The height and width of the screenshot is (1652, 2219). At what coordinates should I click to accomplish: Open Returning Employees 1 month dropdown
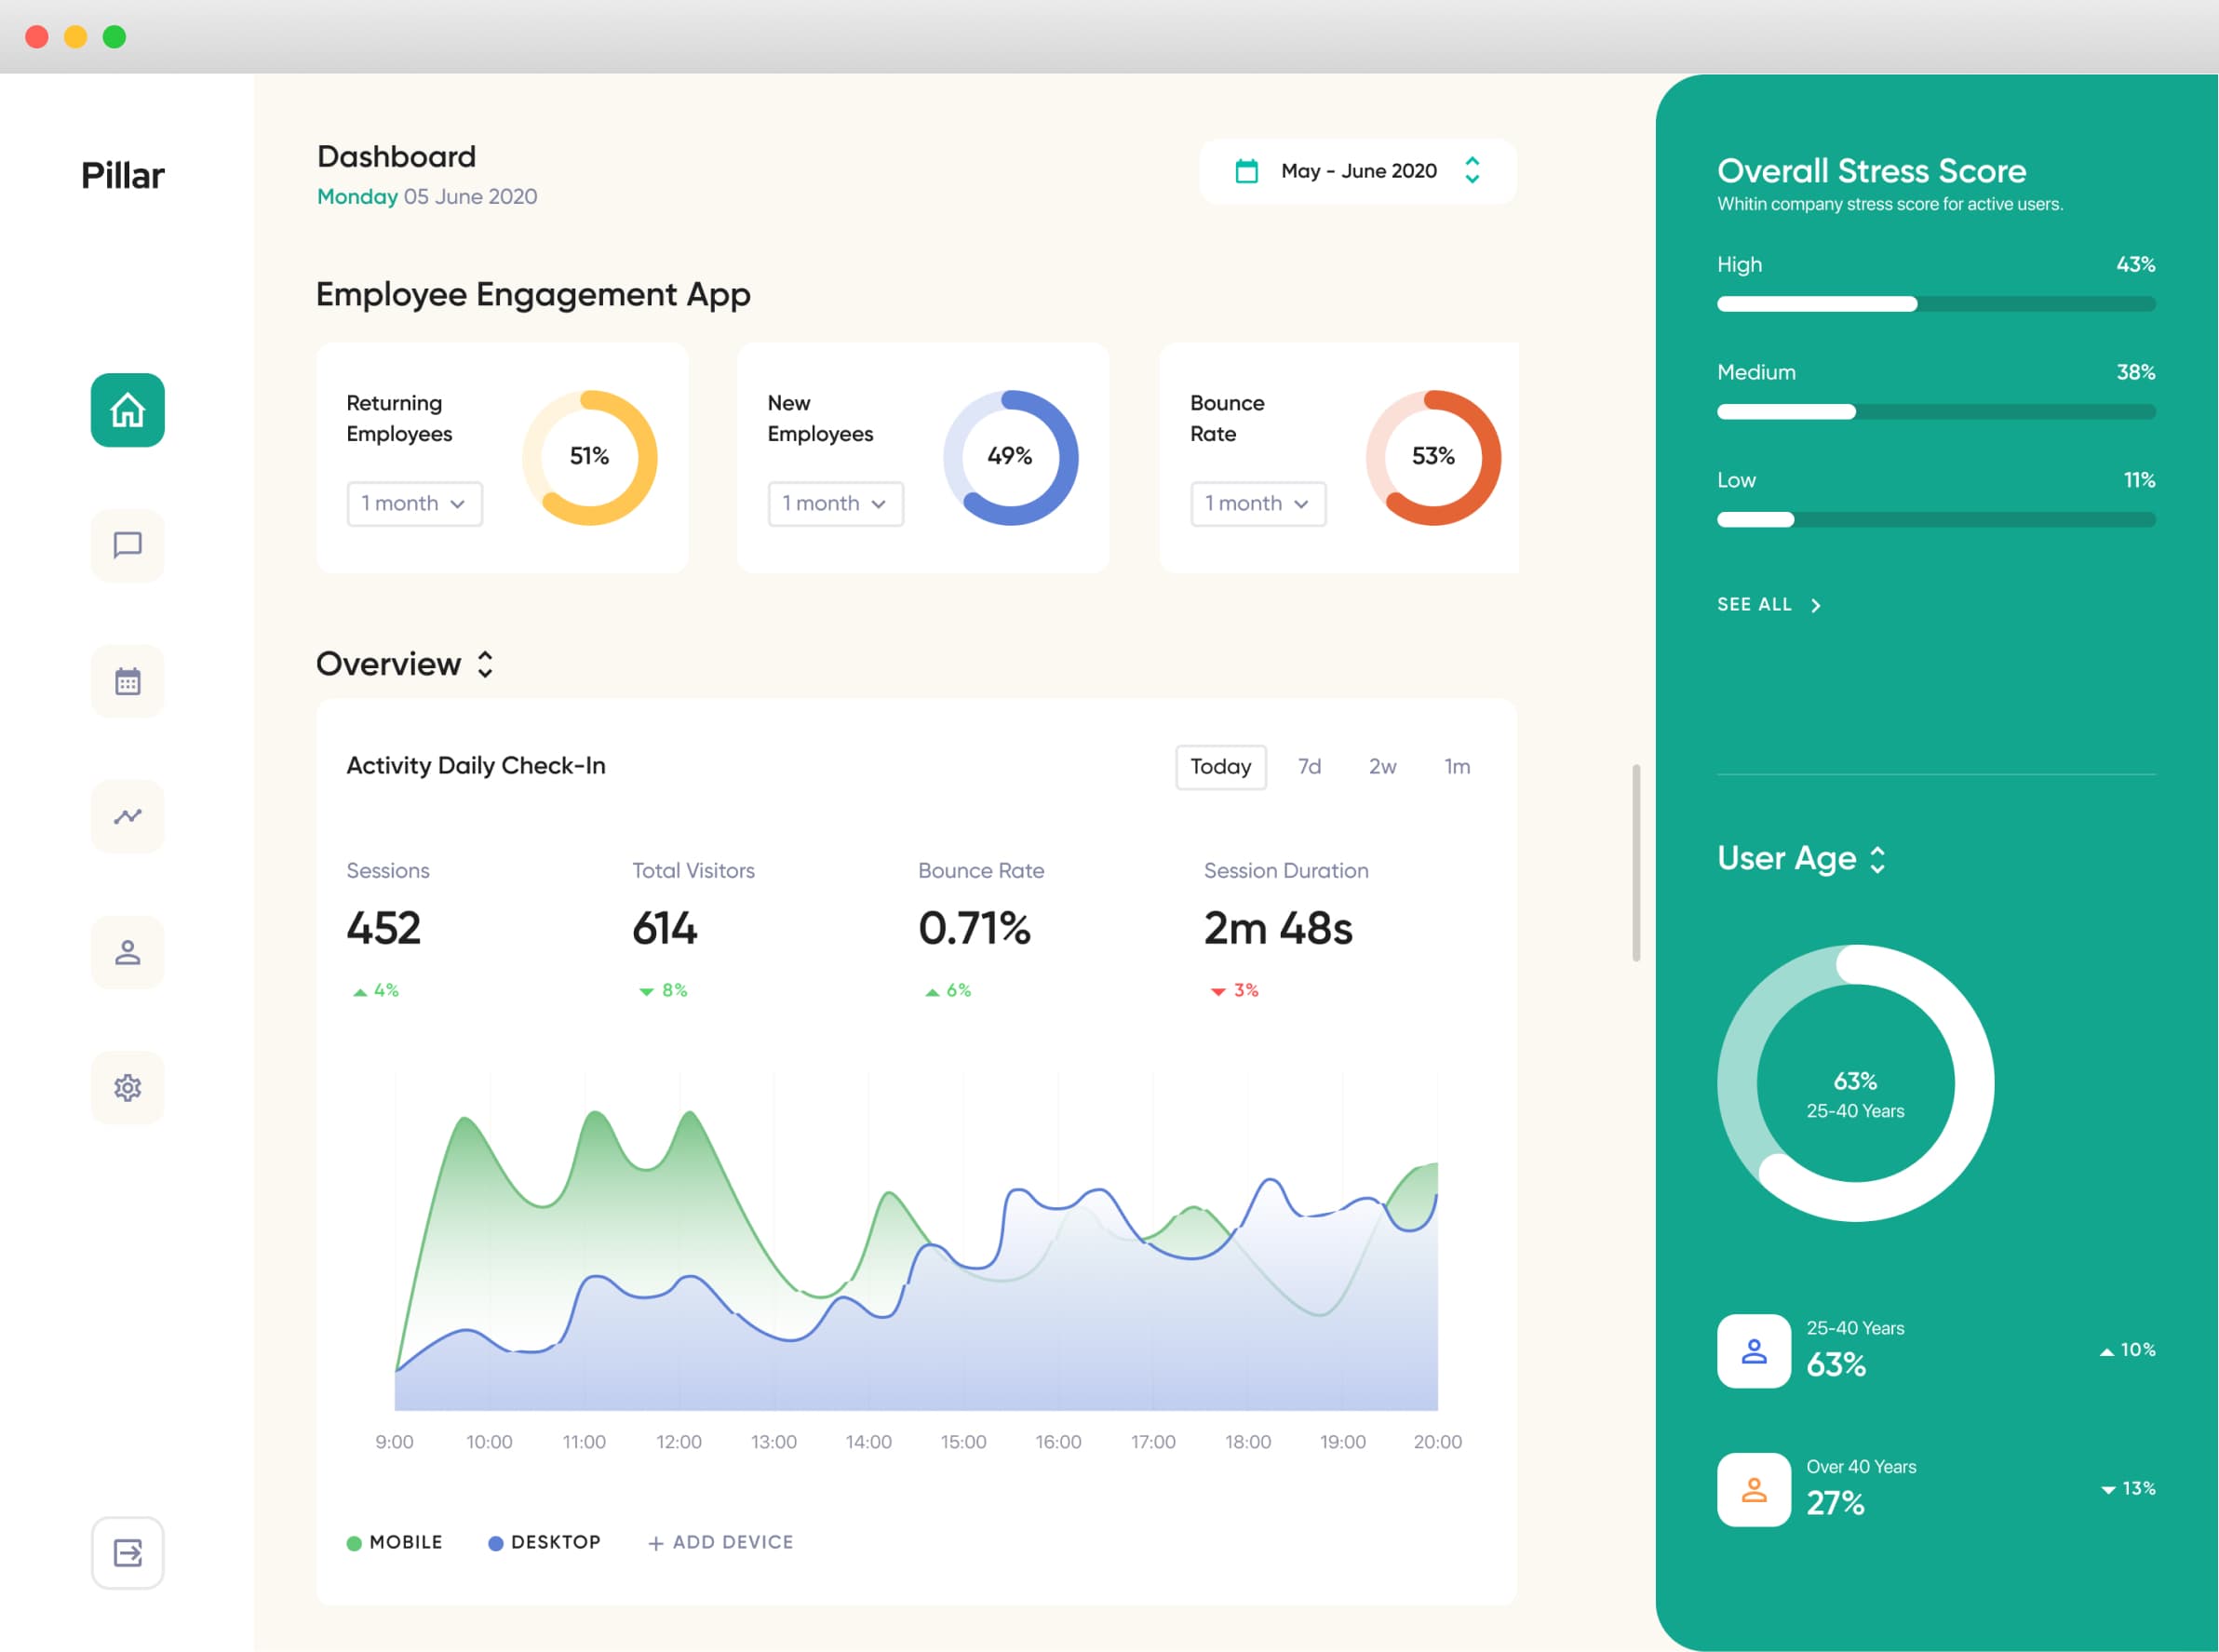pyautogui.click(x=414, y=503)
